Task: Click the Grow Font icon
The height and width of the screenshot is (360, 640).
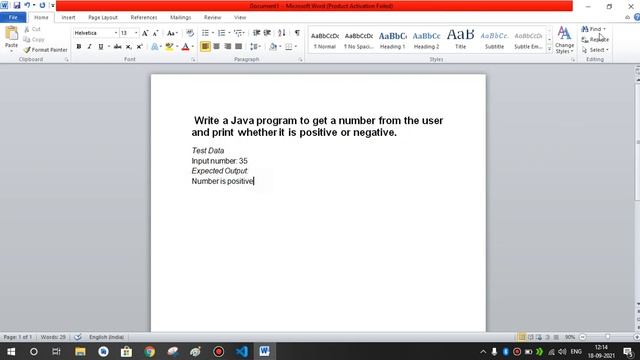Action: coord(145,33)
